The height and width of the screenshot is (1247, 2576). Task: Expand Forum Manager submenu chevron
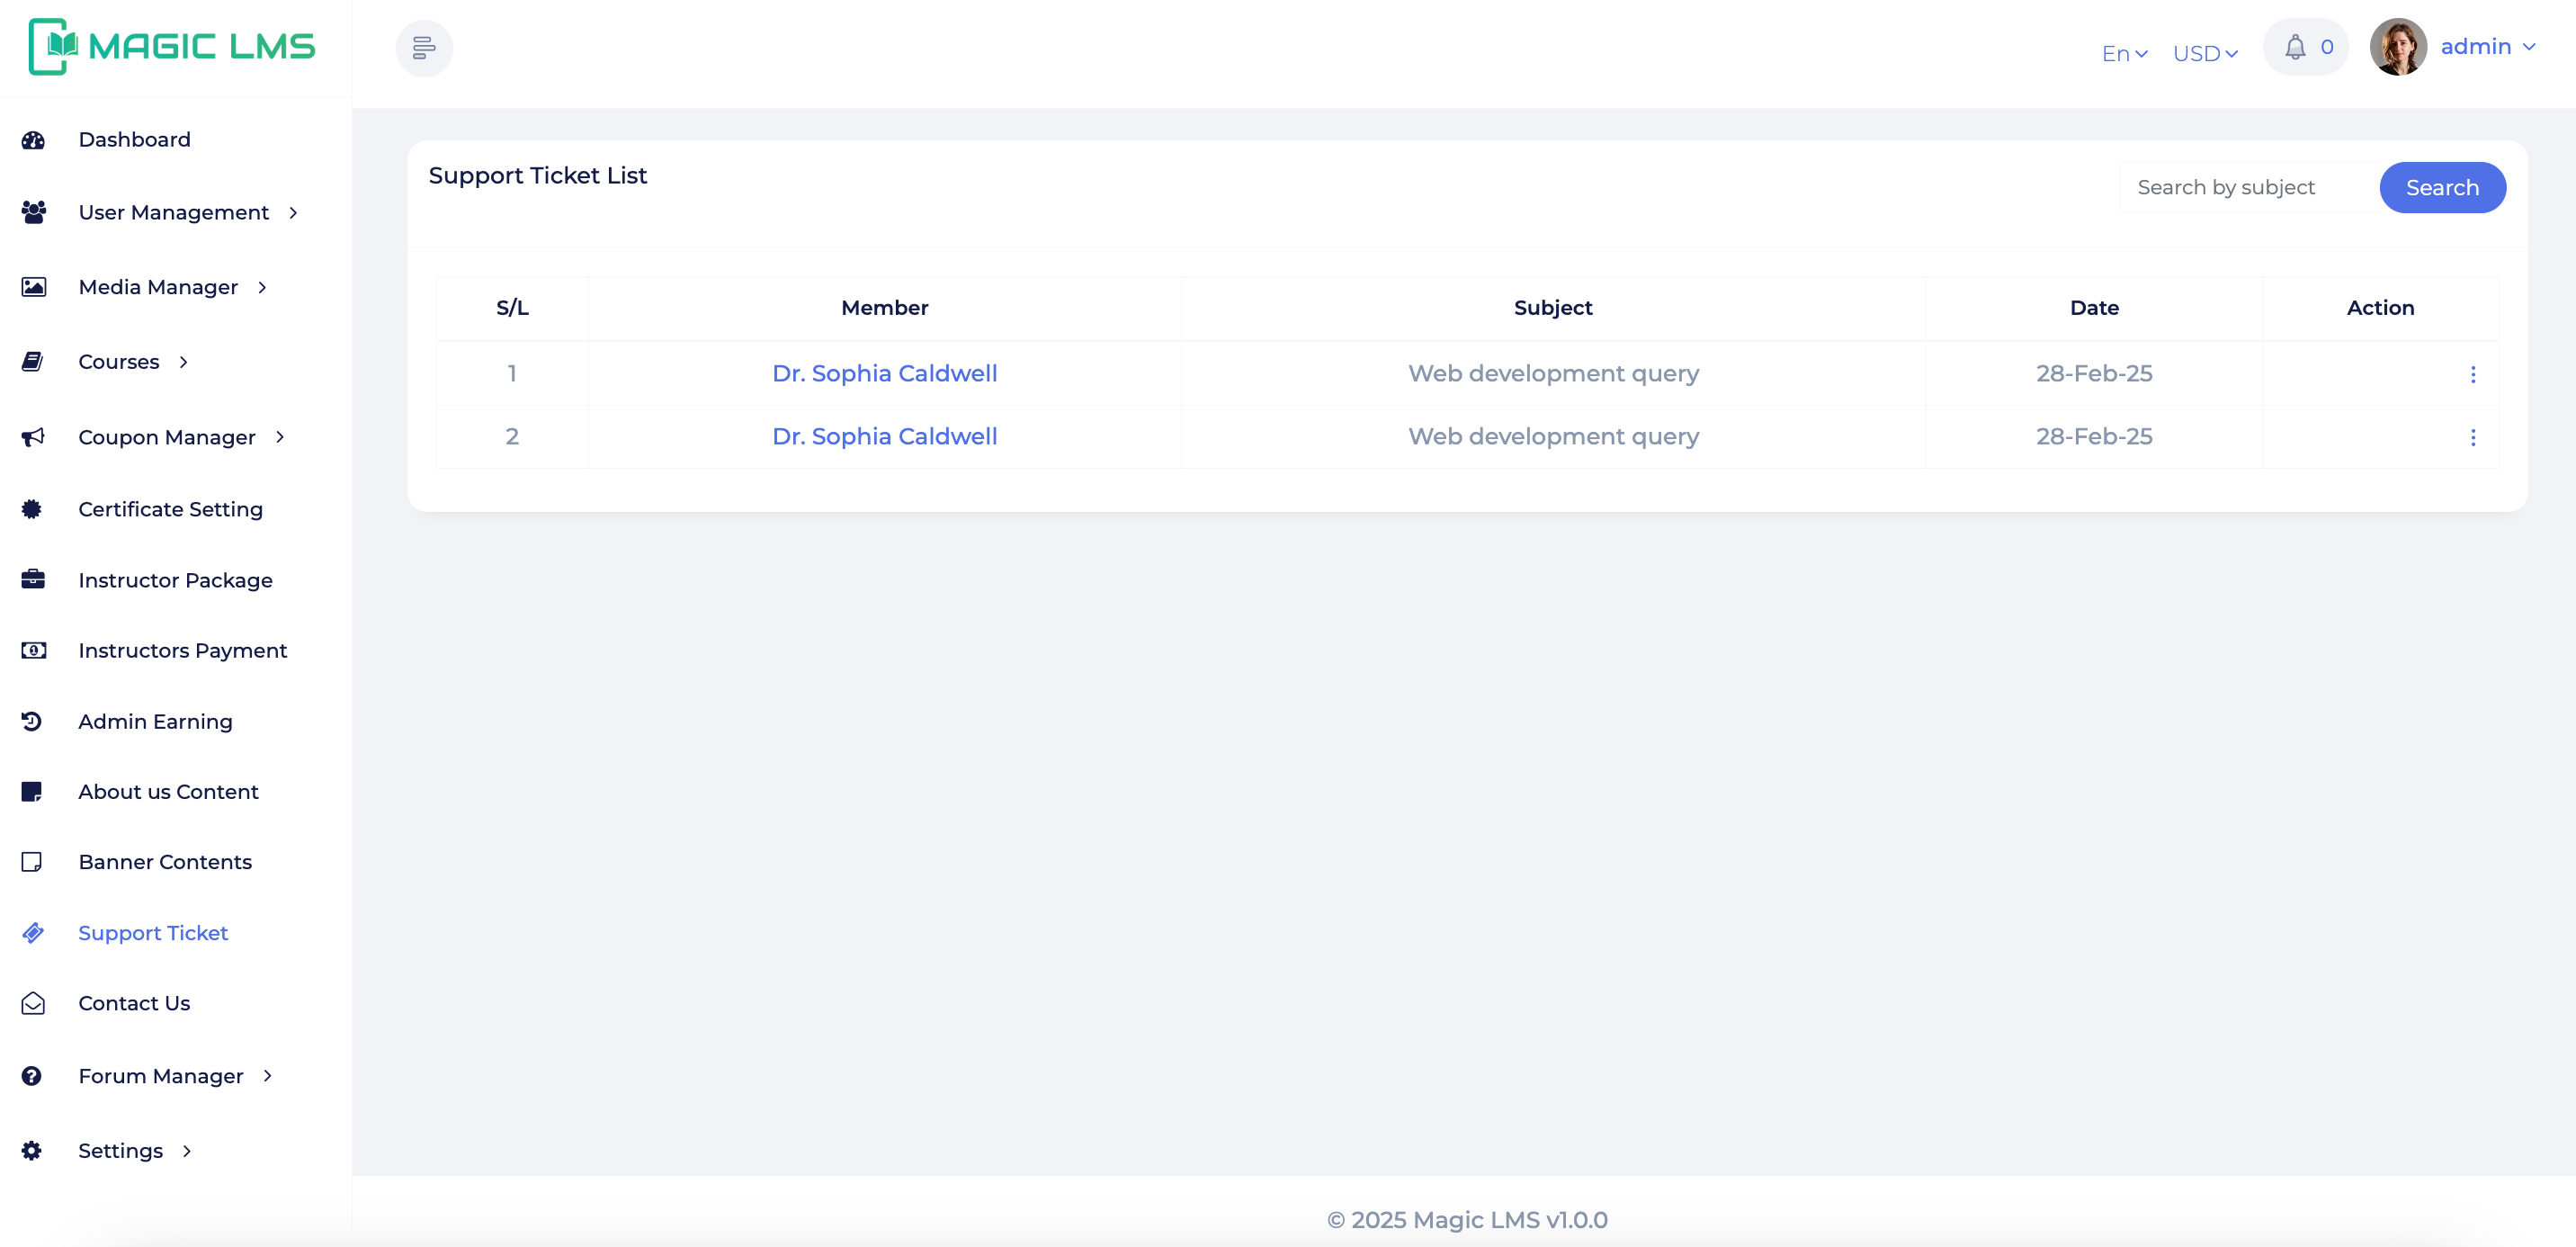(x=267, y=1076)
